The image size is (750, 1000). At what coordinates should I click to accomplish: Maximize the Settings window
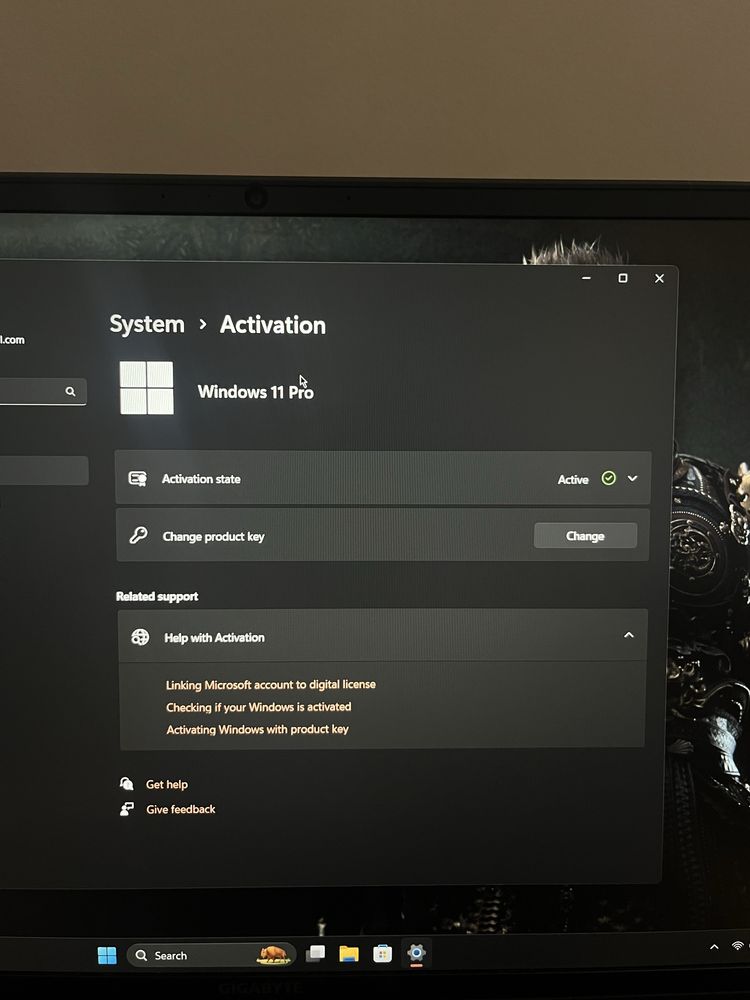coord(623,278)
